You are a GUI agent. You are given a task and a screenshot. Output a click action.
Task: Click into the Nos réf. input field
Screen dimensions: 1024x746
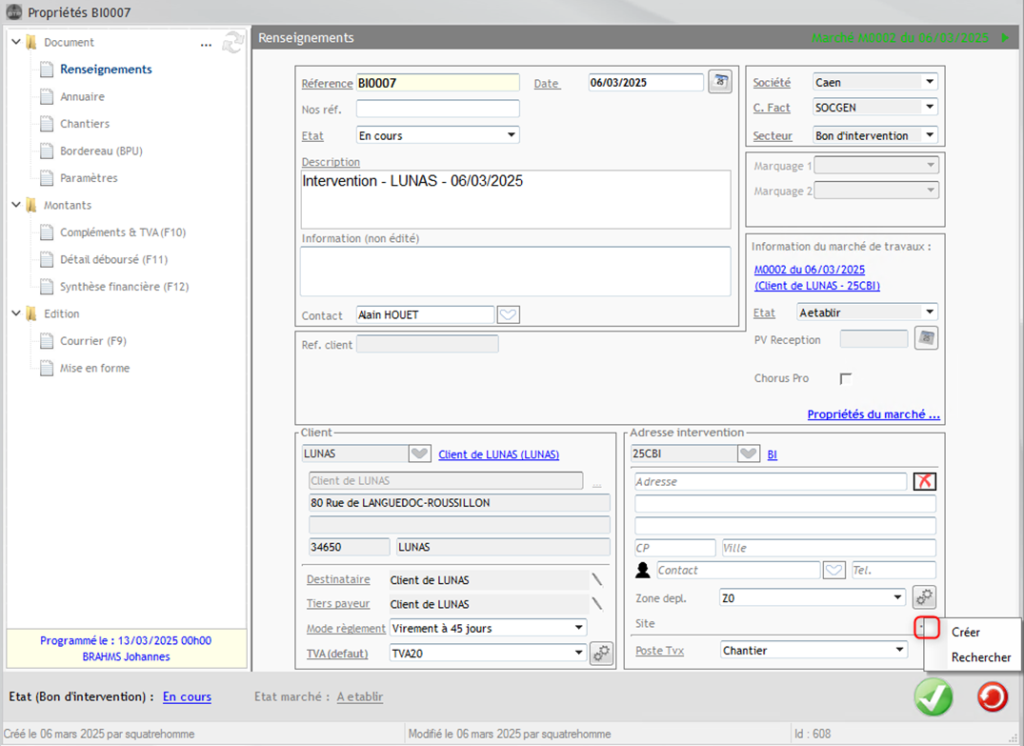tap(437, 109)
